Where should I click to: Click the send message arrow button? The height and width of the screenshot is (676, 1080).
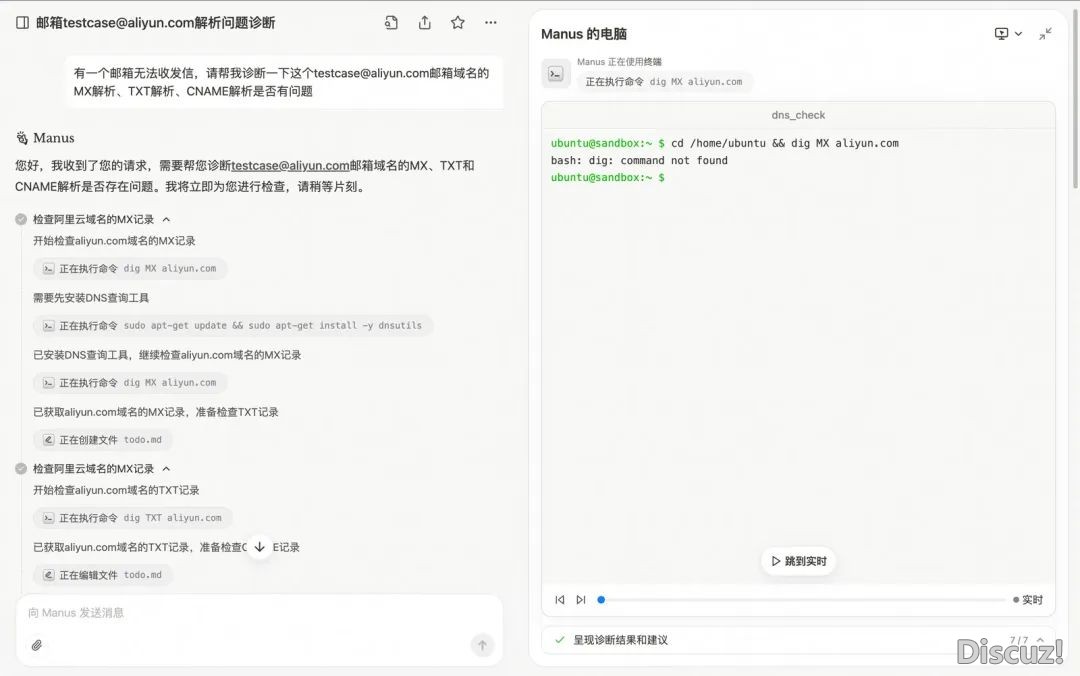[482, 645]
